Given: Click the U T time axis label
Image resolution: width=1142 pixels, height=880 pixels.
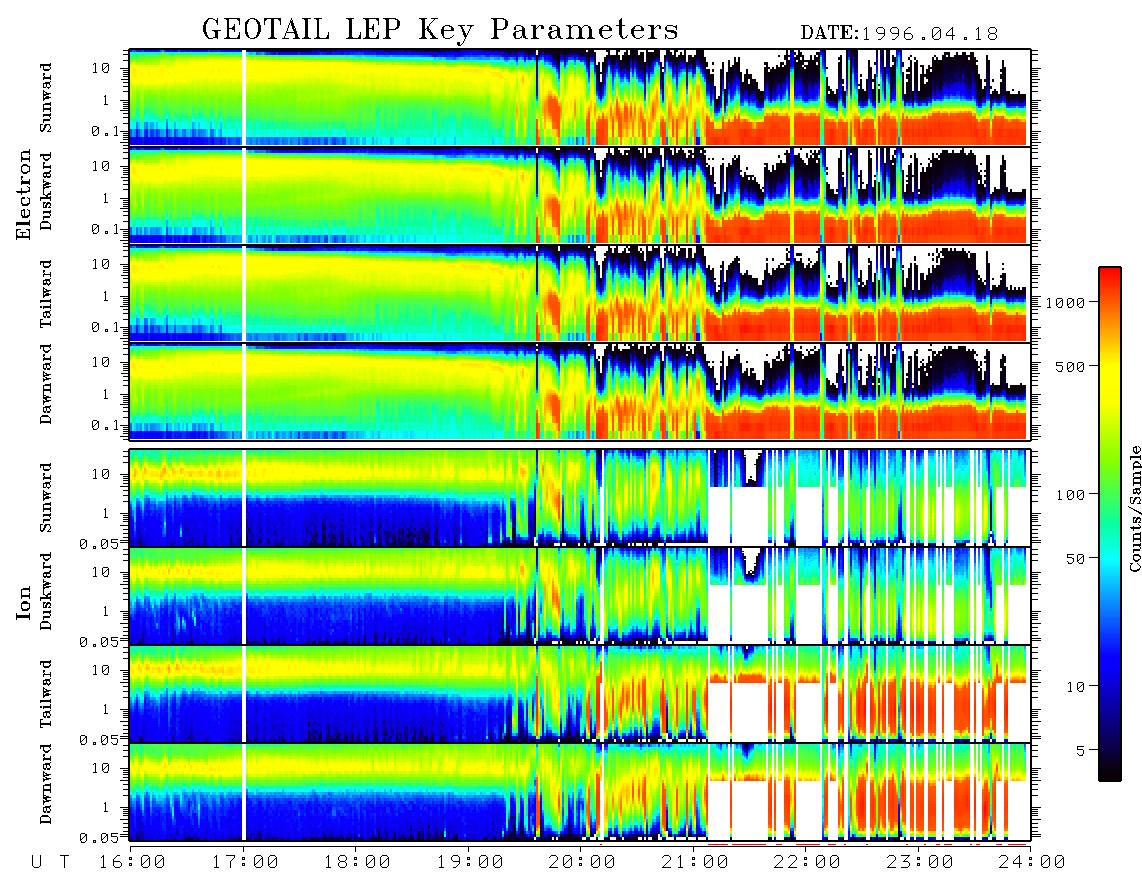Looking at the screenshot, I should [x=50, y=863].
